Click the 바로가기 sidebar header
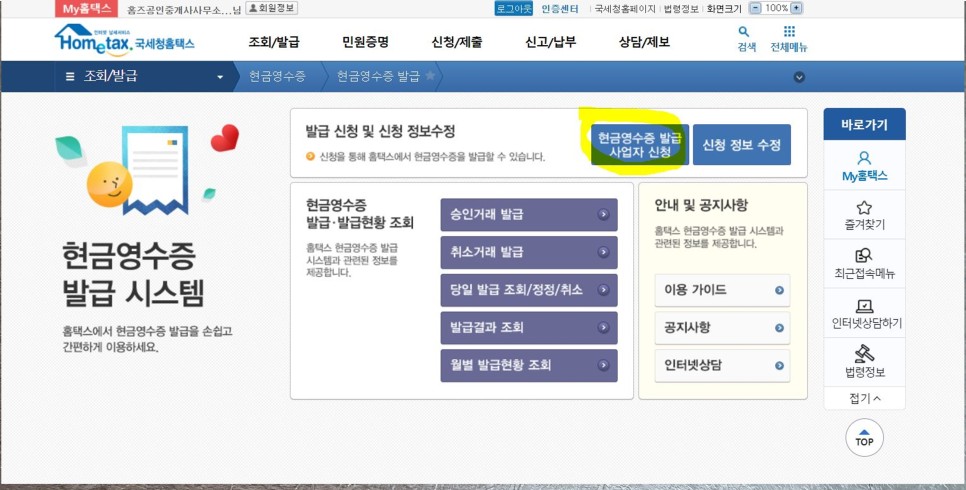This screenshot has height=490, width=966. (864, 125)
